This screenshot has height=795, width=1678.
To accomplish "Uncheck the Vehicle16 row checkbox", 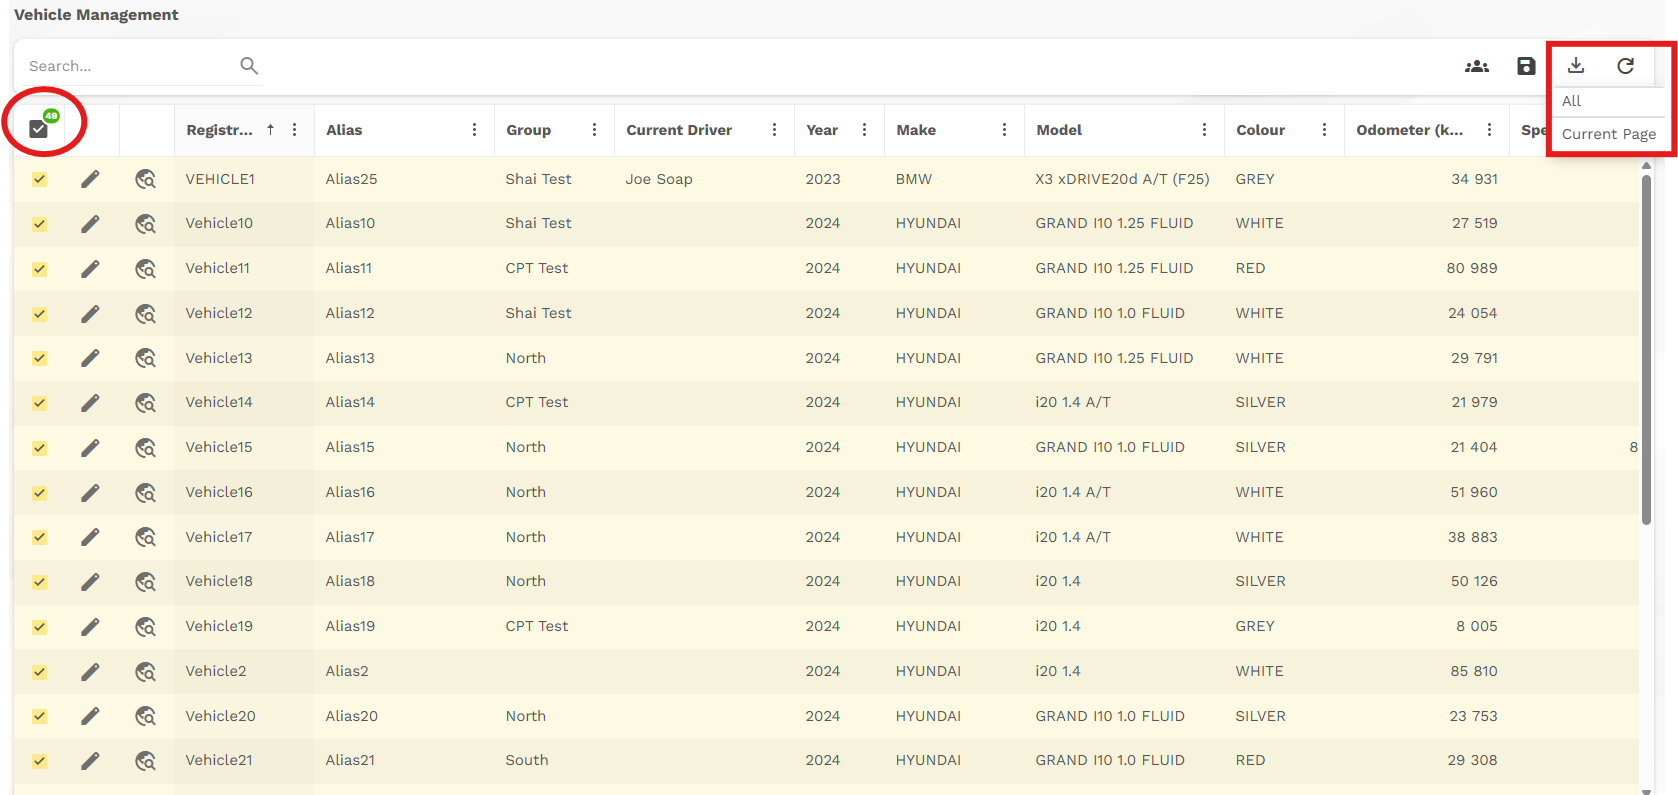I will pyautogui.click(x=39, y=493).
